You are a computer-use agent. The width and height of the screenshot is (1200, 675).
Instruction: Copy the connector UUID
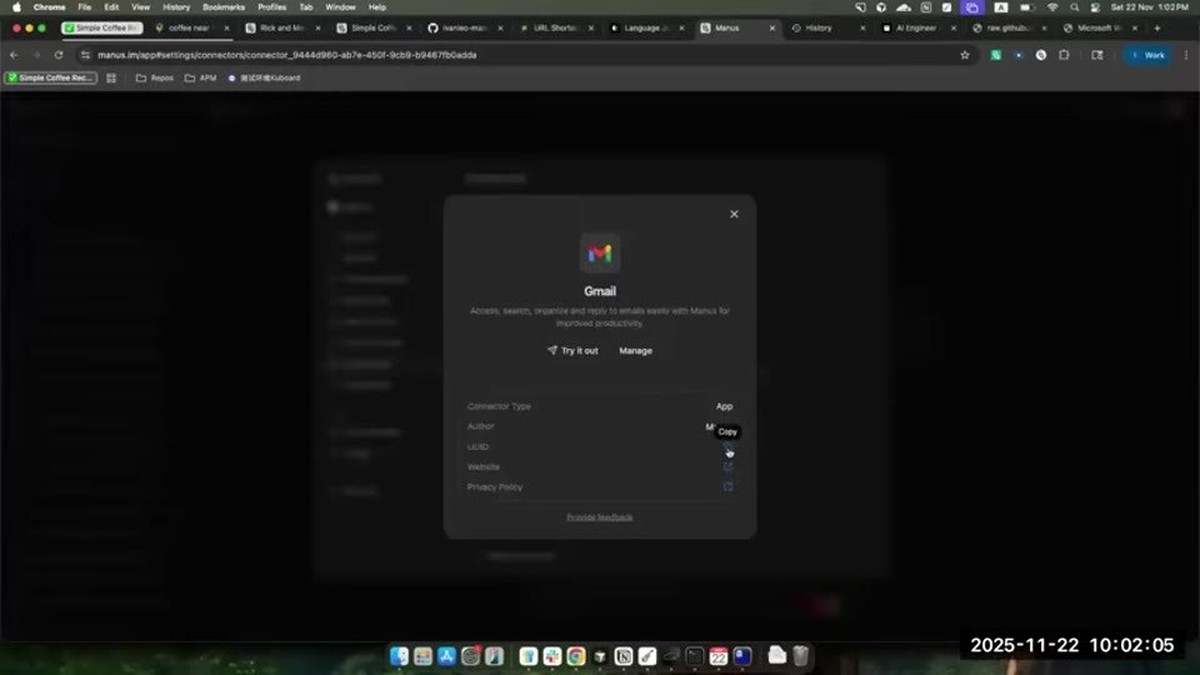728,447
